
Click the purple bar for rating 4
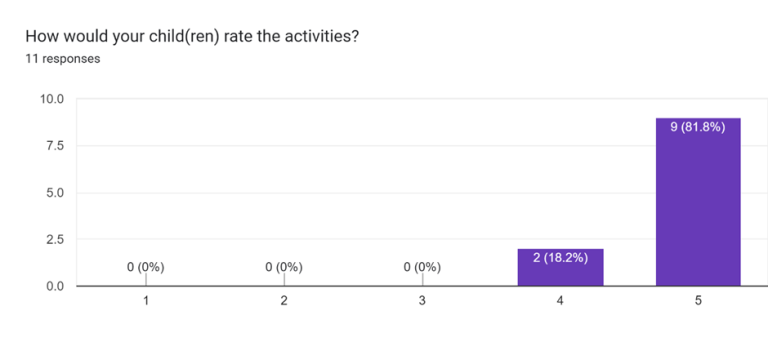point(560,267)
